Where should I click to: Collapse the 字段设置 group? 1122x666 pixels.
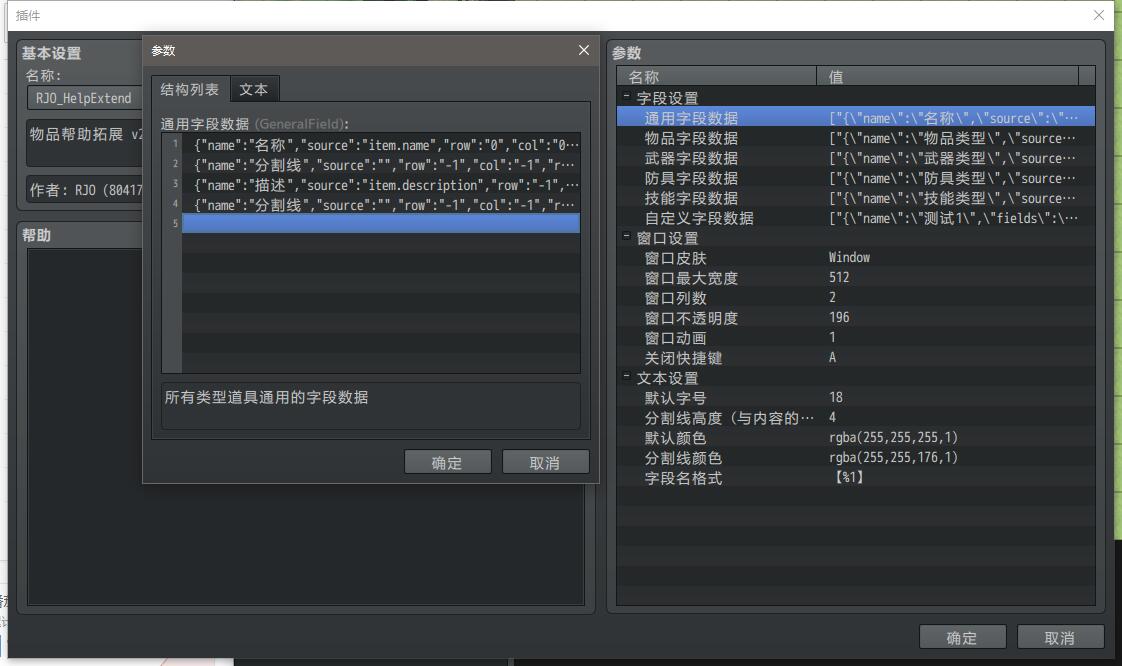pos(626,96)
